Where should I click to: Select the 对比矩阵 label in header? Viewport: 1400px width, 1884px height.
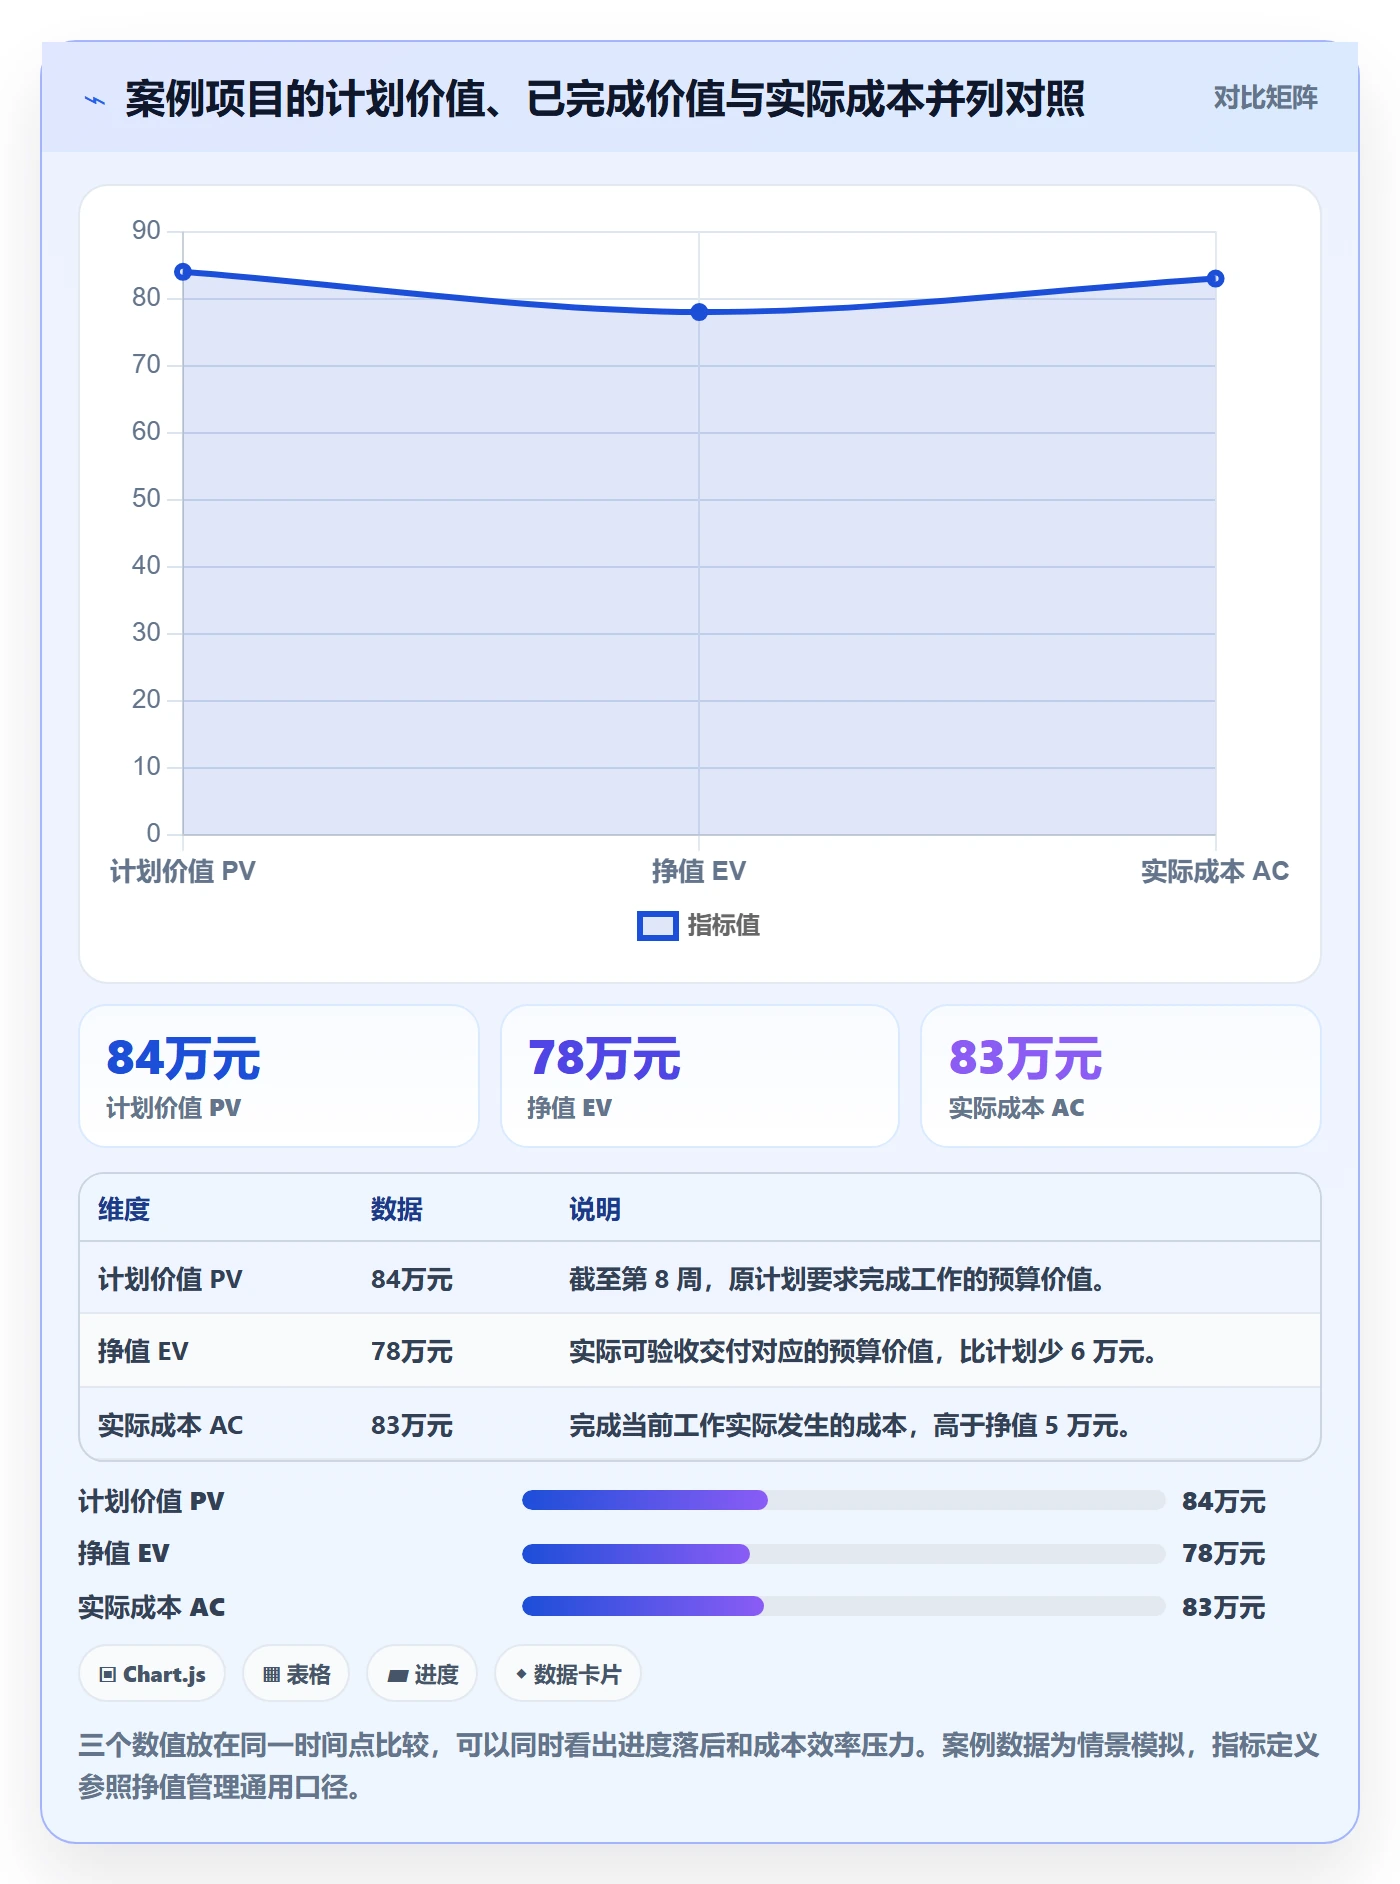click(x=1265, y=98)
